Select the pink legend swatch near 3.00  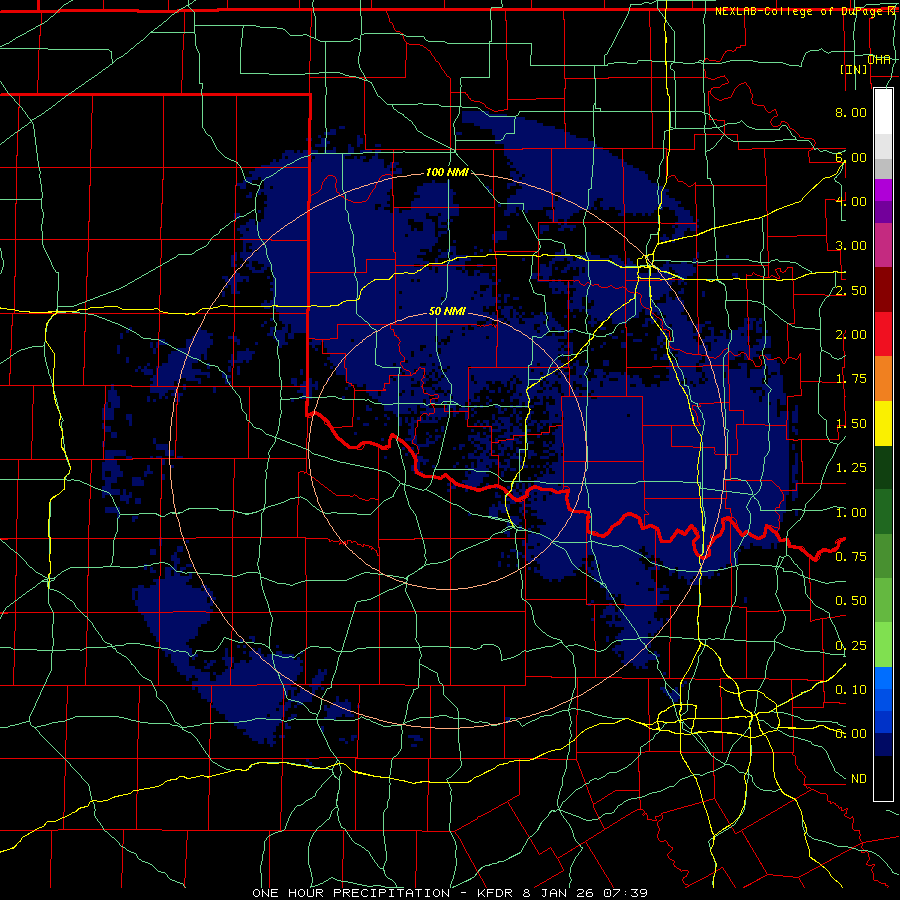click(883, 245)
